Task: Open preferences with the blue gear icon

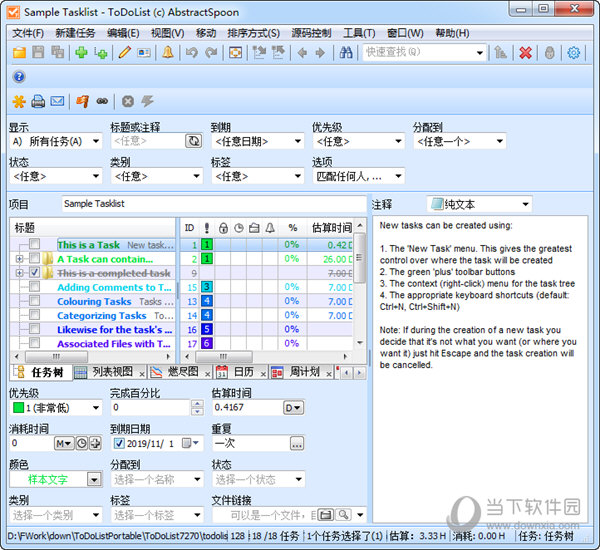Action: pyautogui.click(x=573, y=52)
